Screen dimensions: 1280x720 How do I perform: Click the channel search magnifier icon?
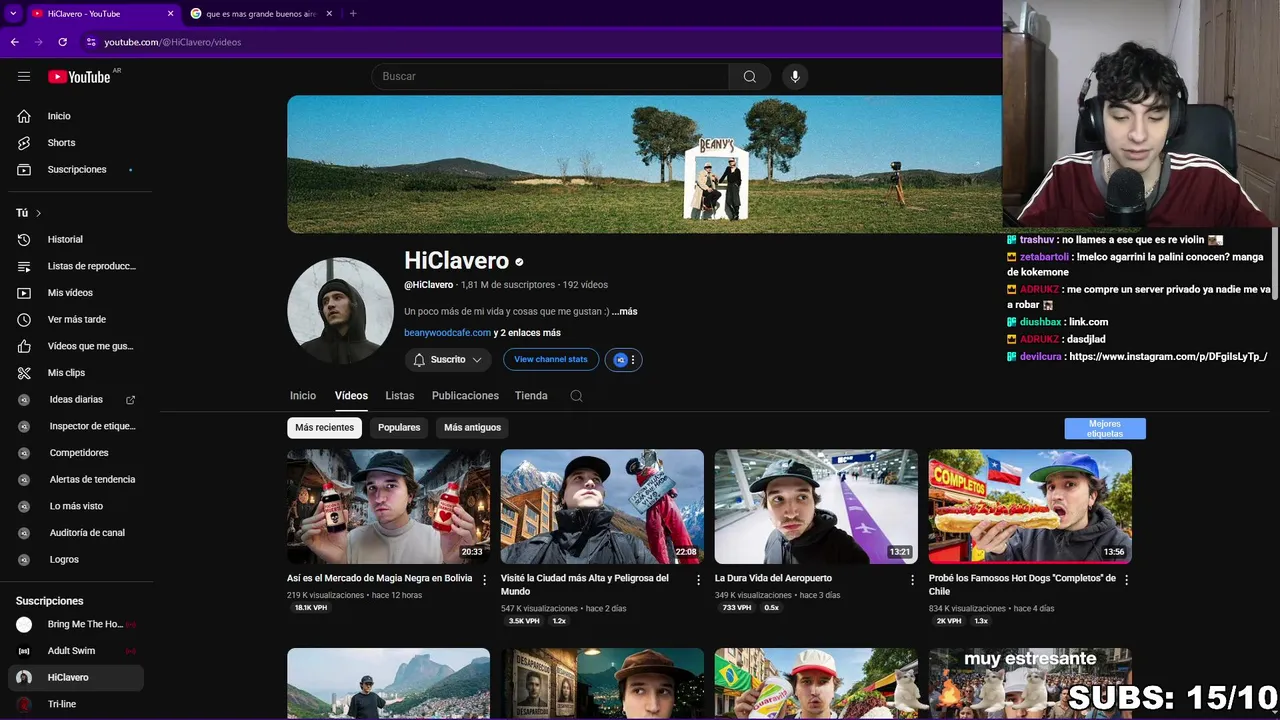(x=576, y=396)
